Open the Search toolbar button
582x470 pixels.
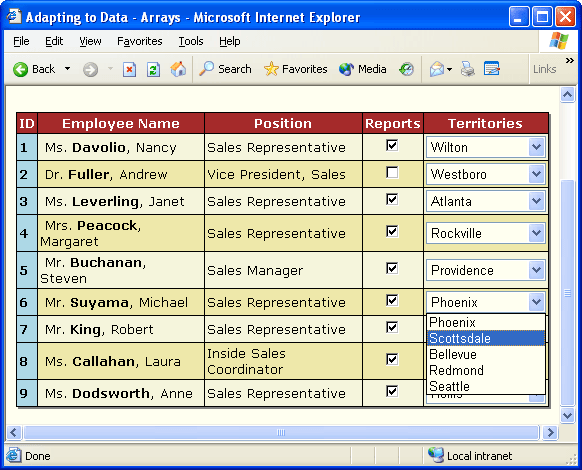225,69
